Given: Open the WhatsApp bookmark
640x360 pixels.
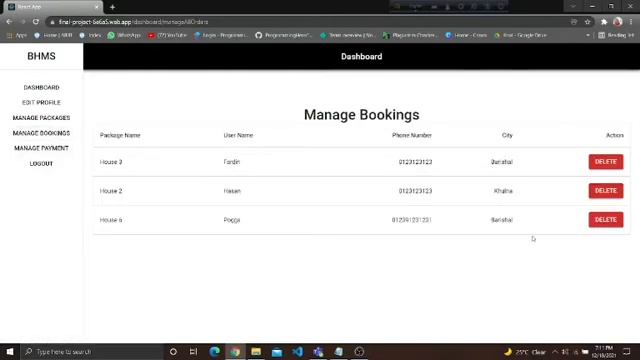Looking at the screenshot, I should click(x=124, y=36).
